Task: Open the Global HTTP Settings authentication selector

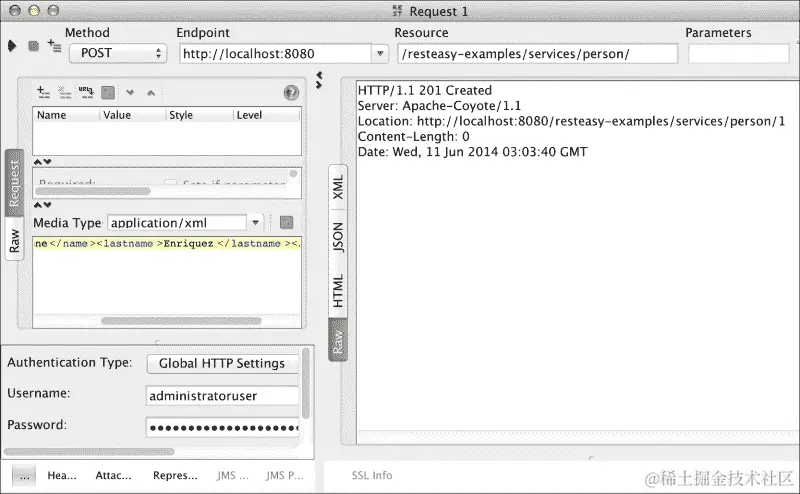Action: (x=222, y=363)
